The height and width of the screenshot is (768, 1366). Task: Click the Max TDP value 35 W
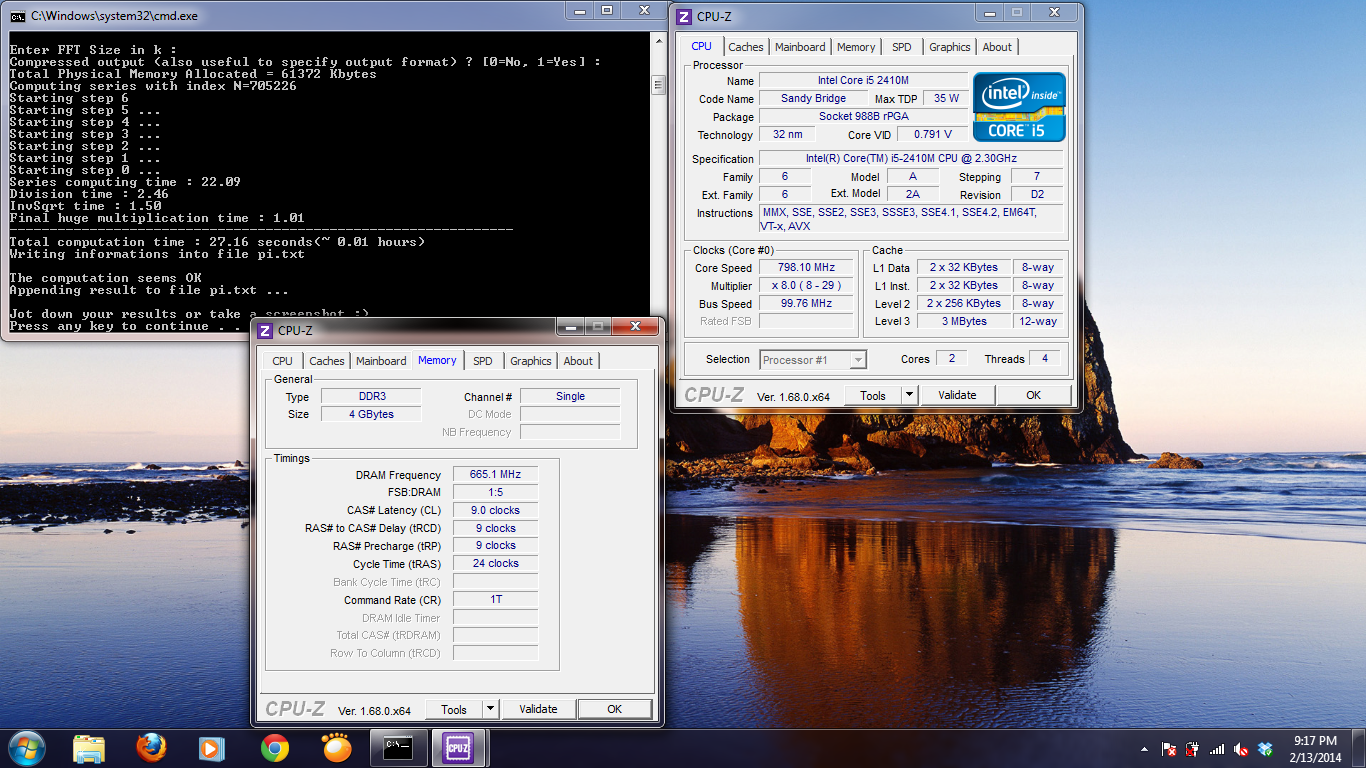click(946, 98)
